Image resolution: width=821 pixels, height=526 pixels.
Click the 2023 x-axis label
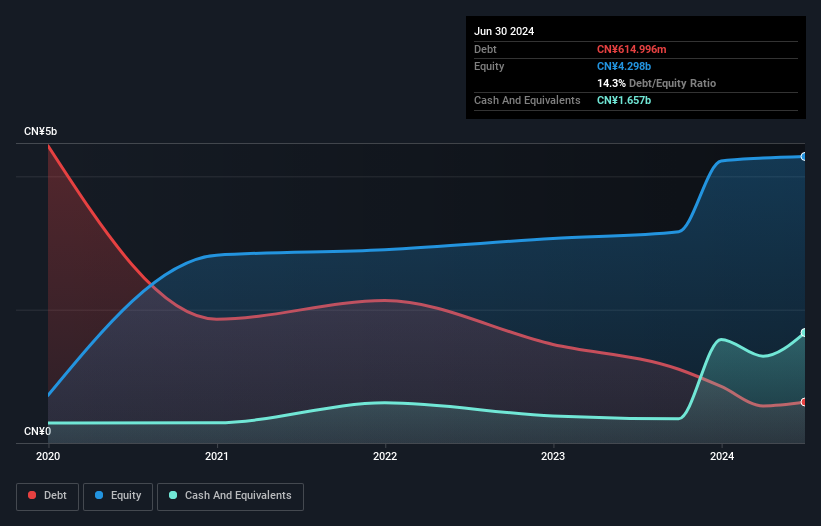[553, 456]
